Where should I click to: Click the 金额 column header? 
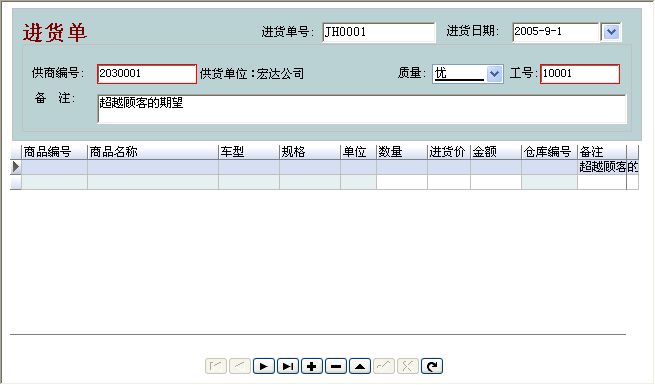tap(496, 152)
